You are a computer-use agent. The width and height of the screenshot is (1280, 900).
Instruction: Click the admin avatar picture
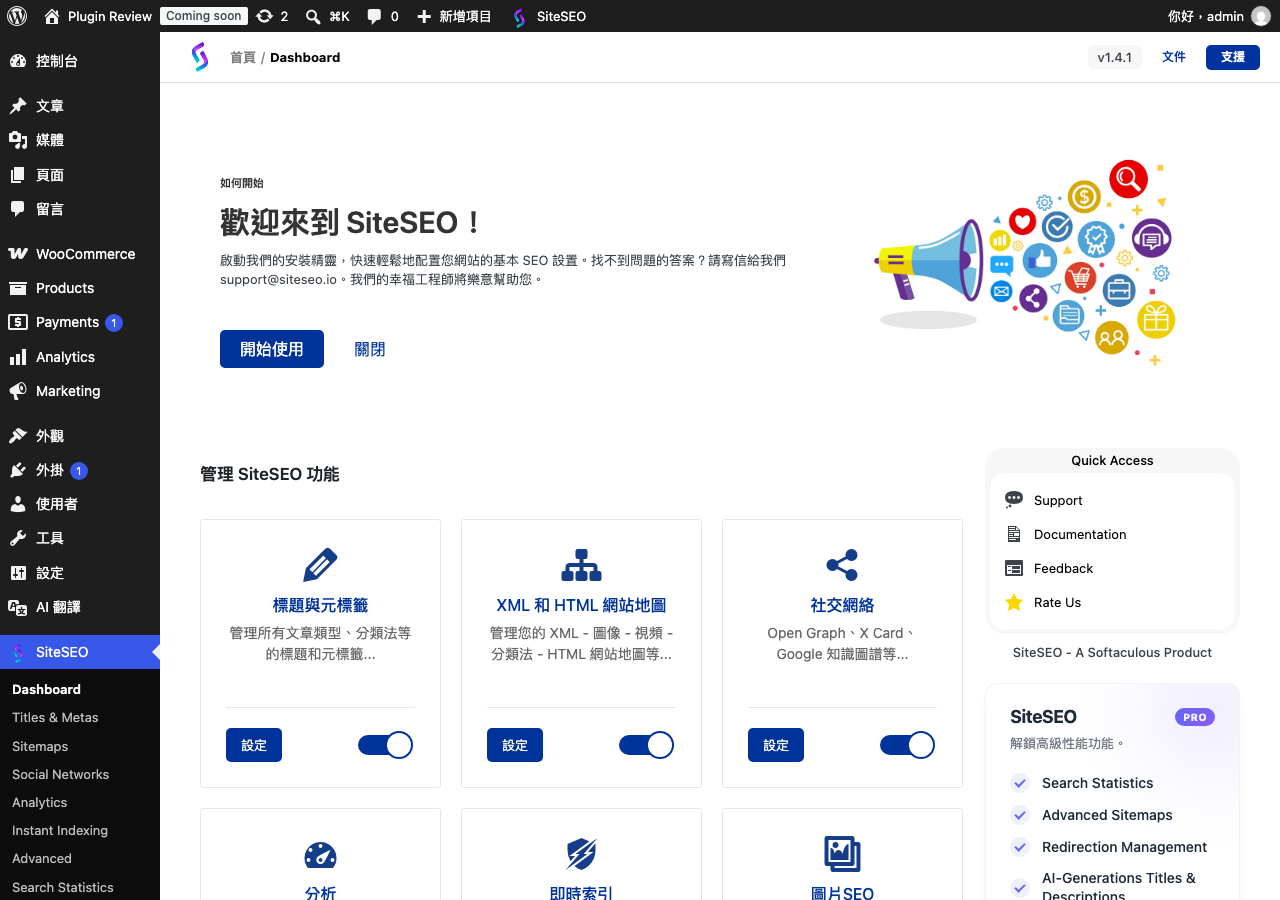pyautogui.click(x=1261, y=16)
